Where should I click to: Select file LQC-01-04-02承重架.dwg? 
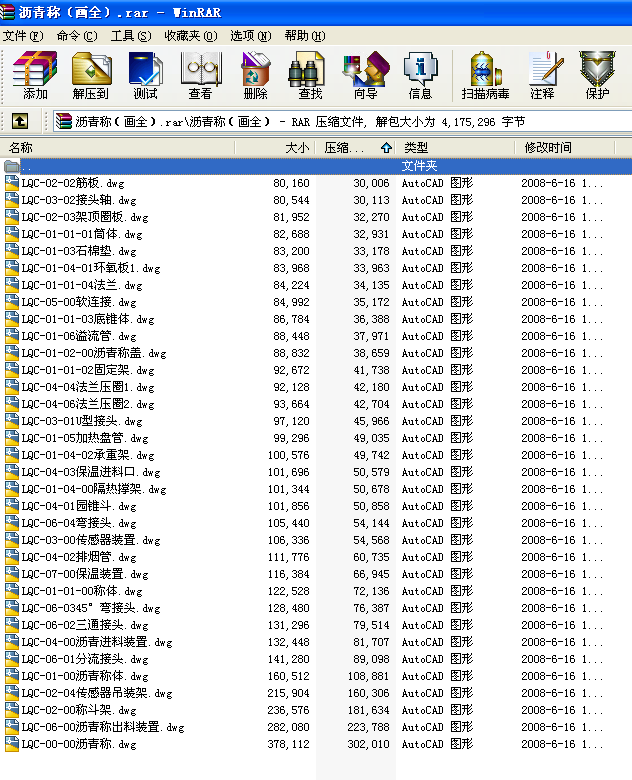point(88,455)
